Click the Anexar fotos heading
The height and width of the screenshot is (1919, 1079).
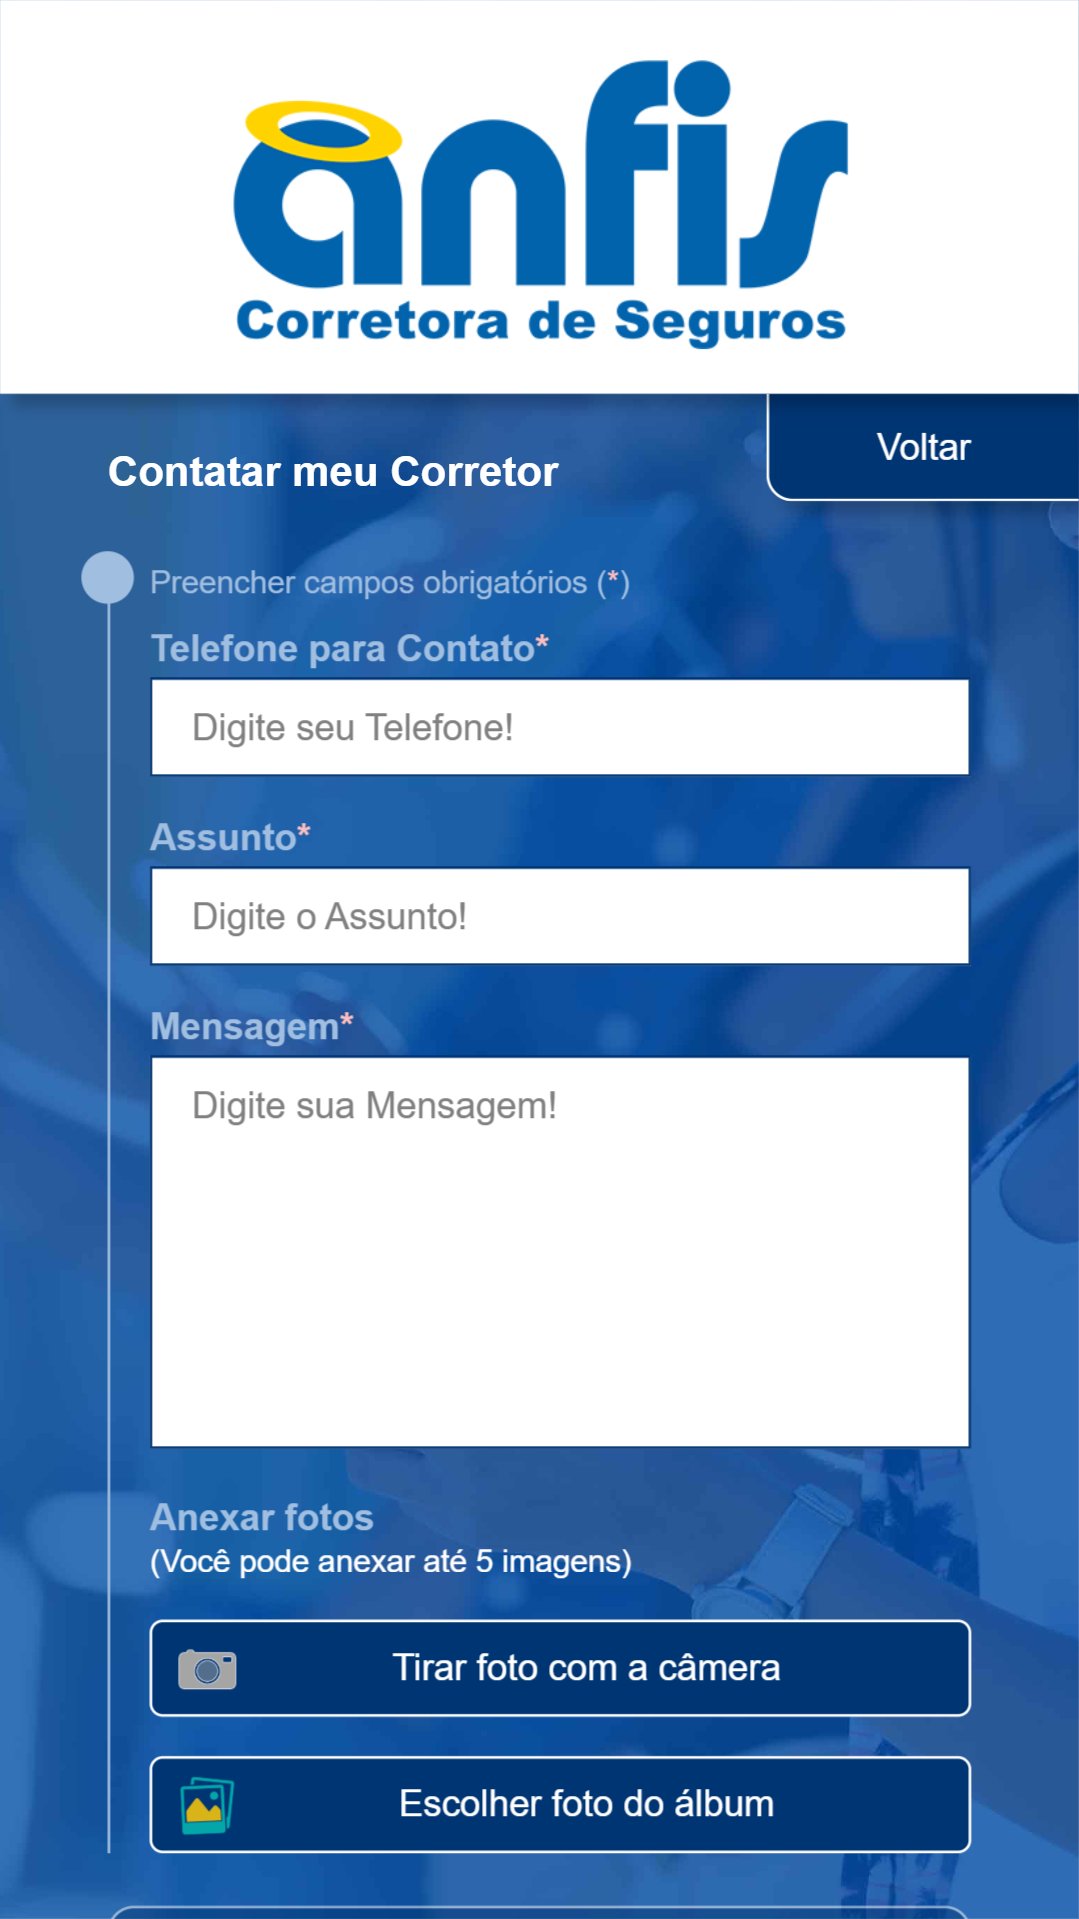pos(262,1517)
